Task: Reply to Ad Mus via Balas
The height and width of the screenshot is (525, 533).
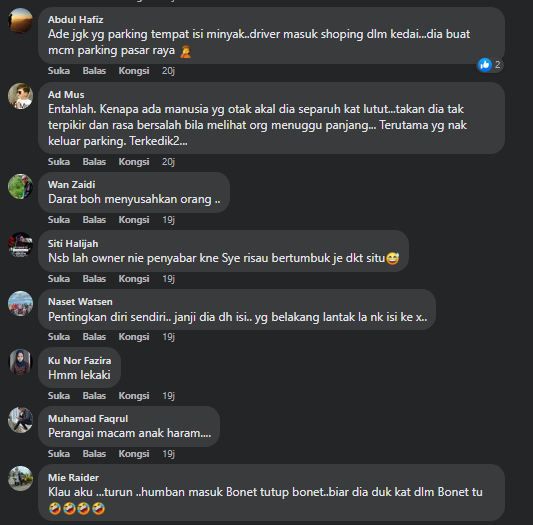Action: point(94,162)
